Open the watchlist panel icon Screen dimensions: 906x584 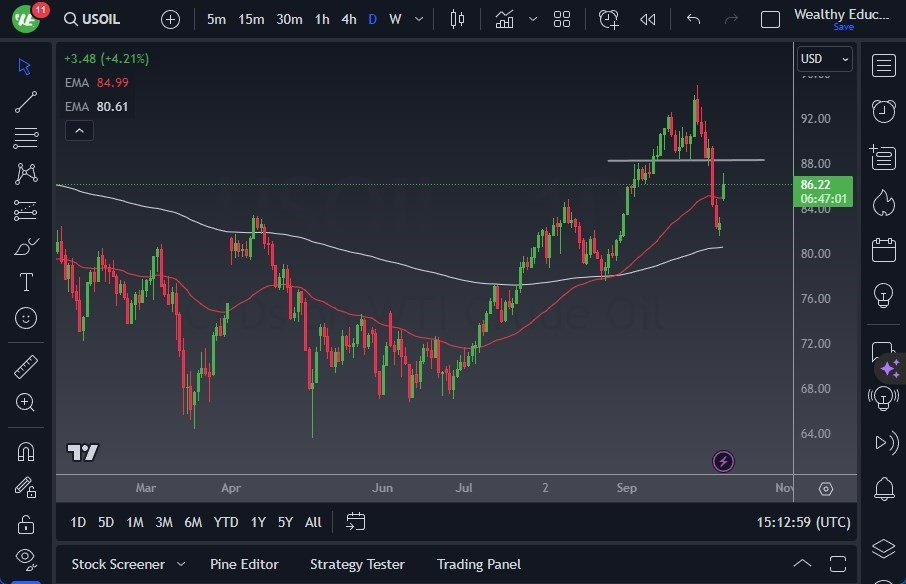pyautogui.click(x=883, y=66)
